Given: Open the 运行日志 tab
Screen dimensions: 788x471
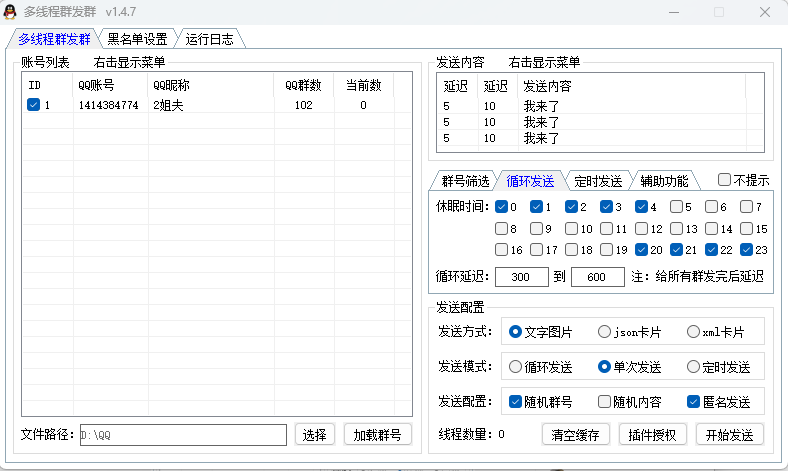Looking at the screenshot, I should (x=211, y=39).
